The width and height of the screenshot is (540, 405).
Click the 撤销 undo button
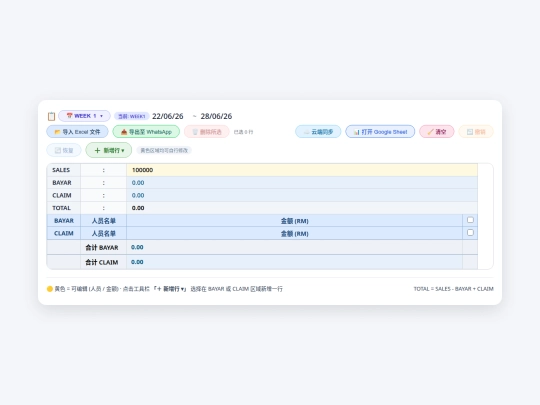(x=476, y=132)
